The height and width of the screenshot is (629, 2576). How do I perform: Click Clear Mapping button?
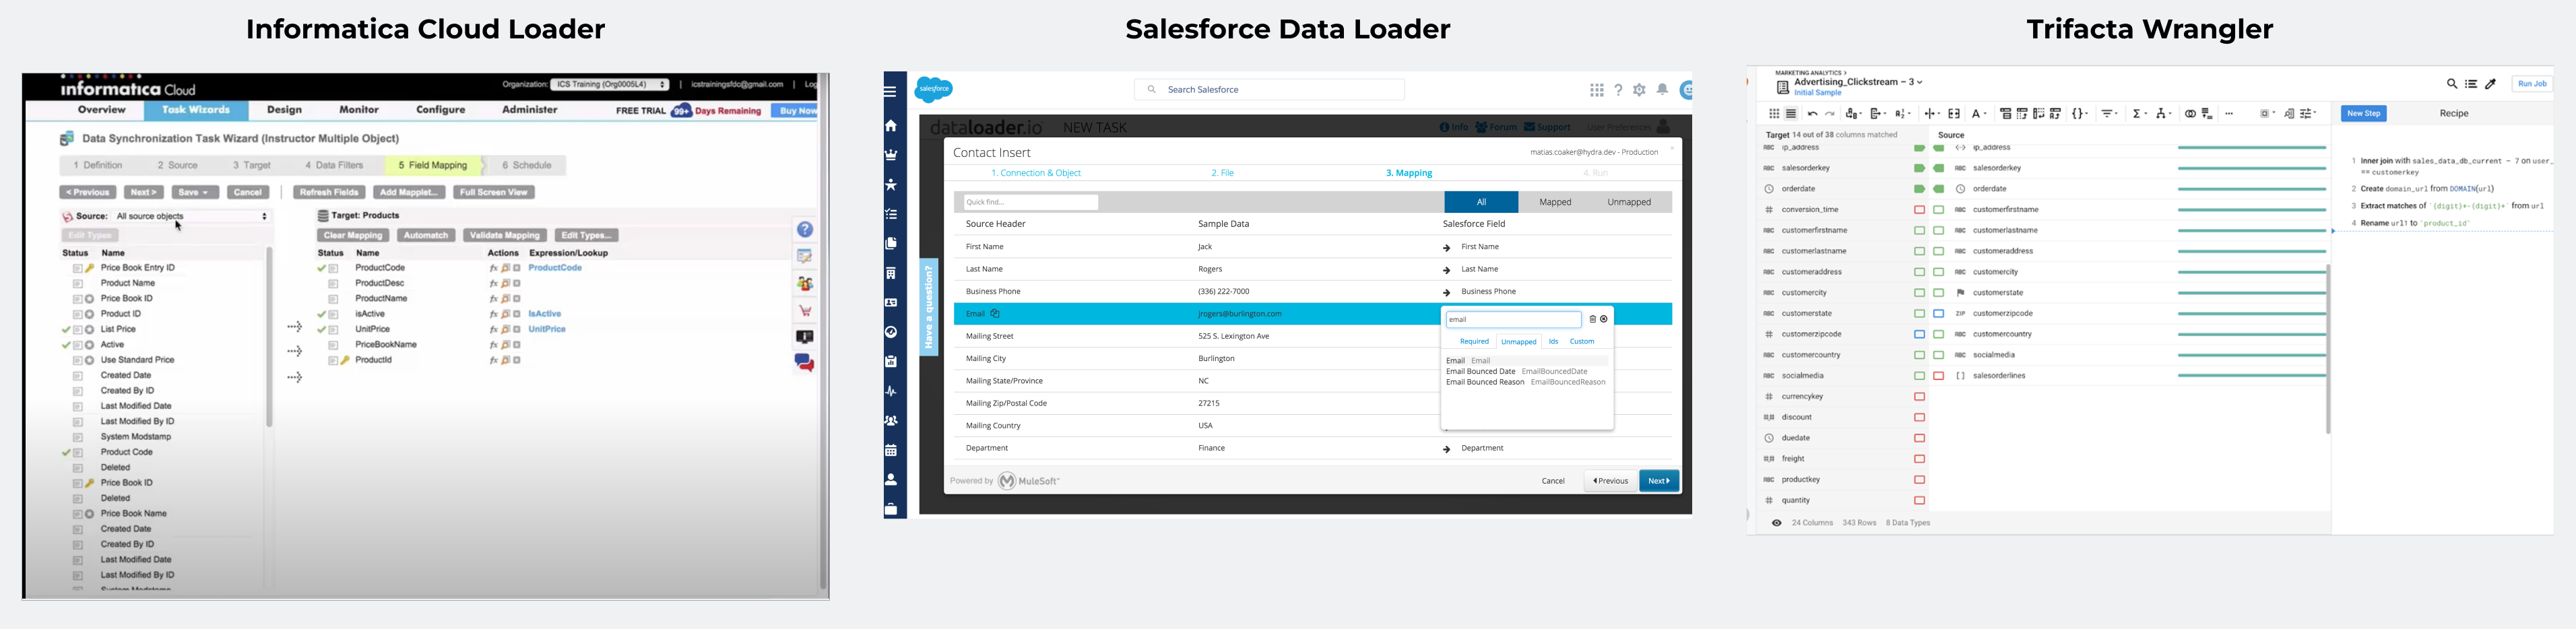[354, 235]
